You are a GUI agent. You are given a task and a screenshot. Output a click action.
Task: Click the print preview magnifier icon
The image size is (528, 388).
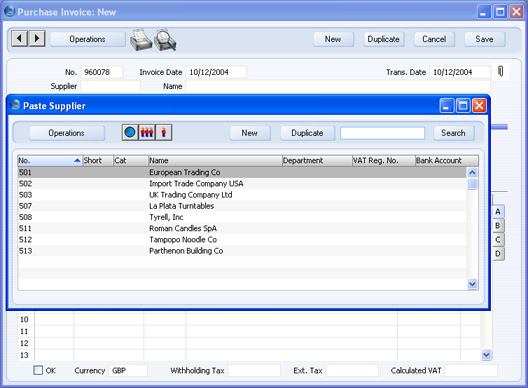point(165,40)
